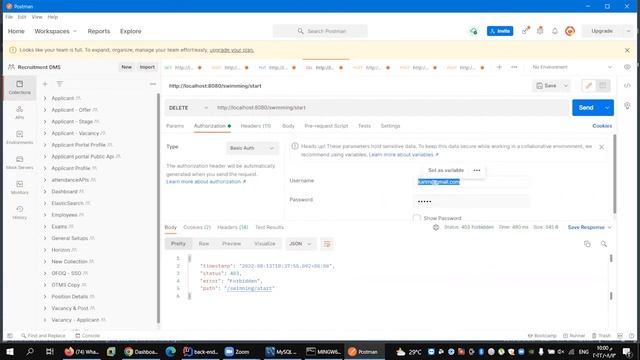
Task: Open the DELETE method dropdown
Action: 188,108
